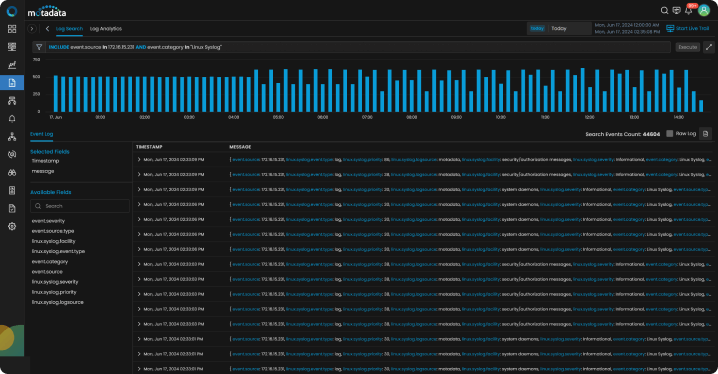Screen dimensions: 718x374
Task: Open global search magnifier in header
Action: pos(664,11)
